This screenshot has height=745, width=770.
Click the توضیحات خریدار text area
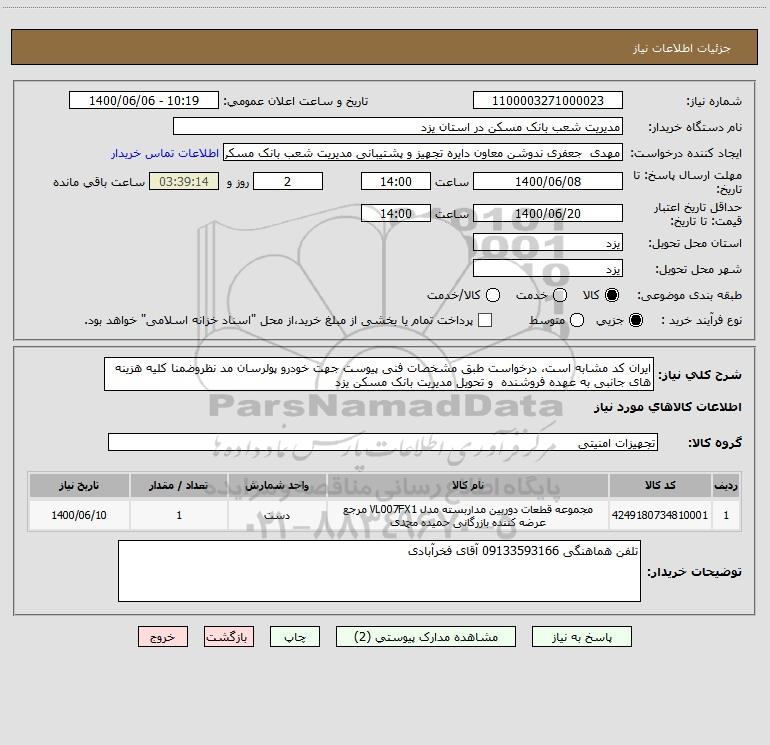[379, 571]
